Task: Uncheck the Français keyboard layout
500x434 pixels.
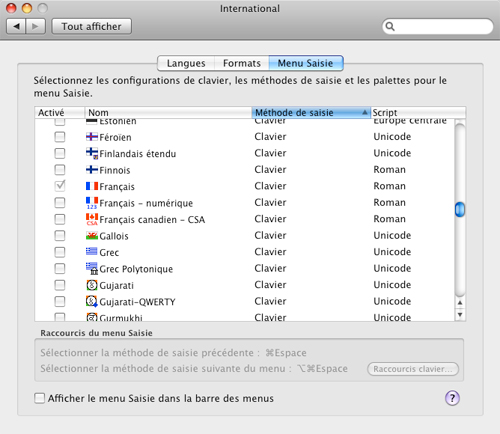Action: pyautogui.click(x=60, y=186)
